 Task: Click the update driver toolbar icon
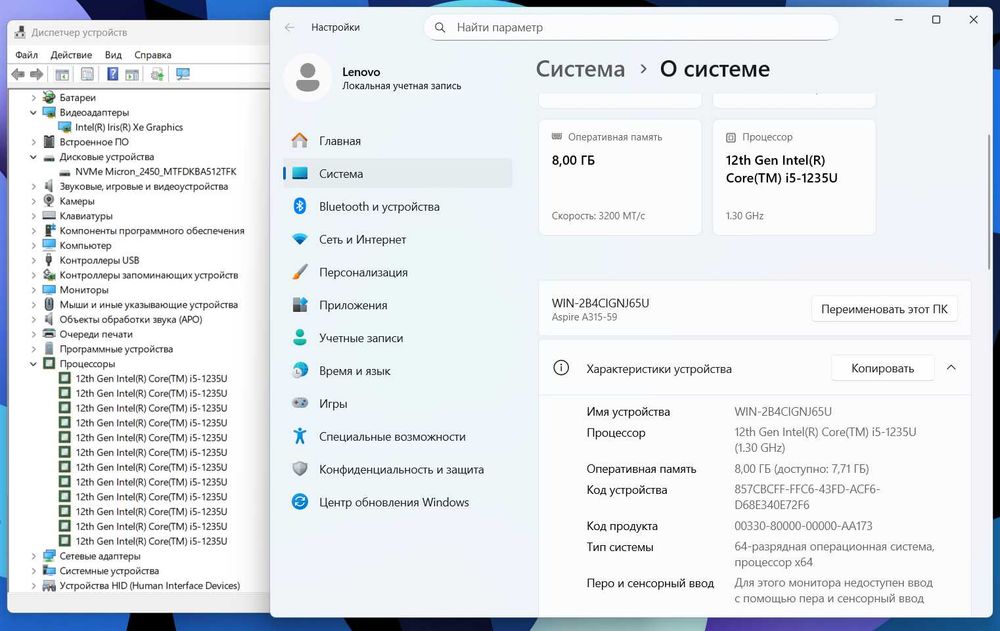tap(157, 75)
